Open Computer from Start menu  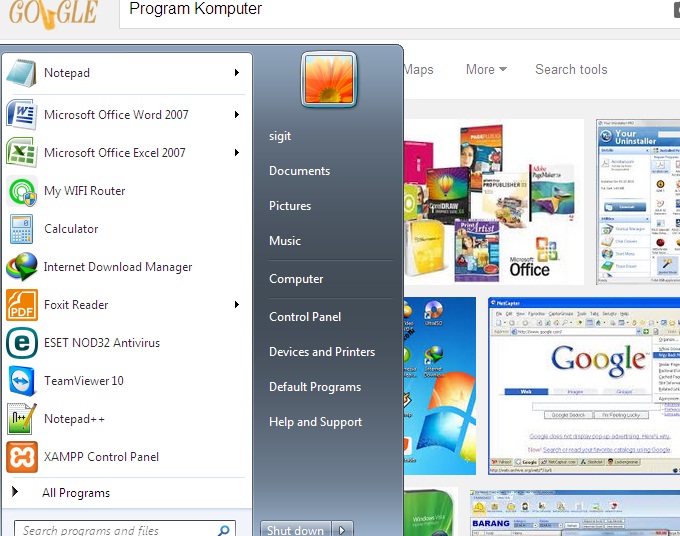296,279
